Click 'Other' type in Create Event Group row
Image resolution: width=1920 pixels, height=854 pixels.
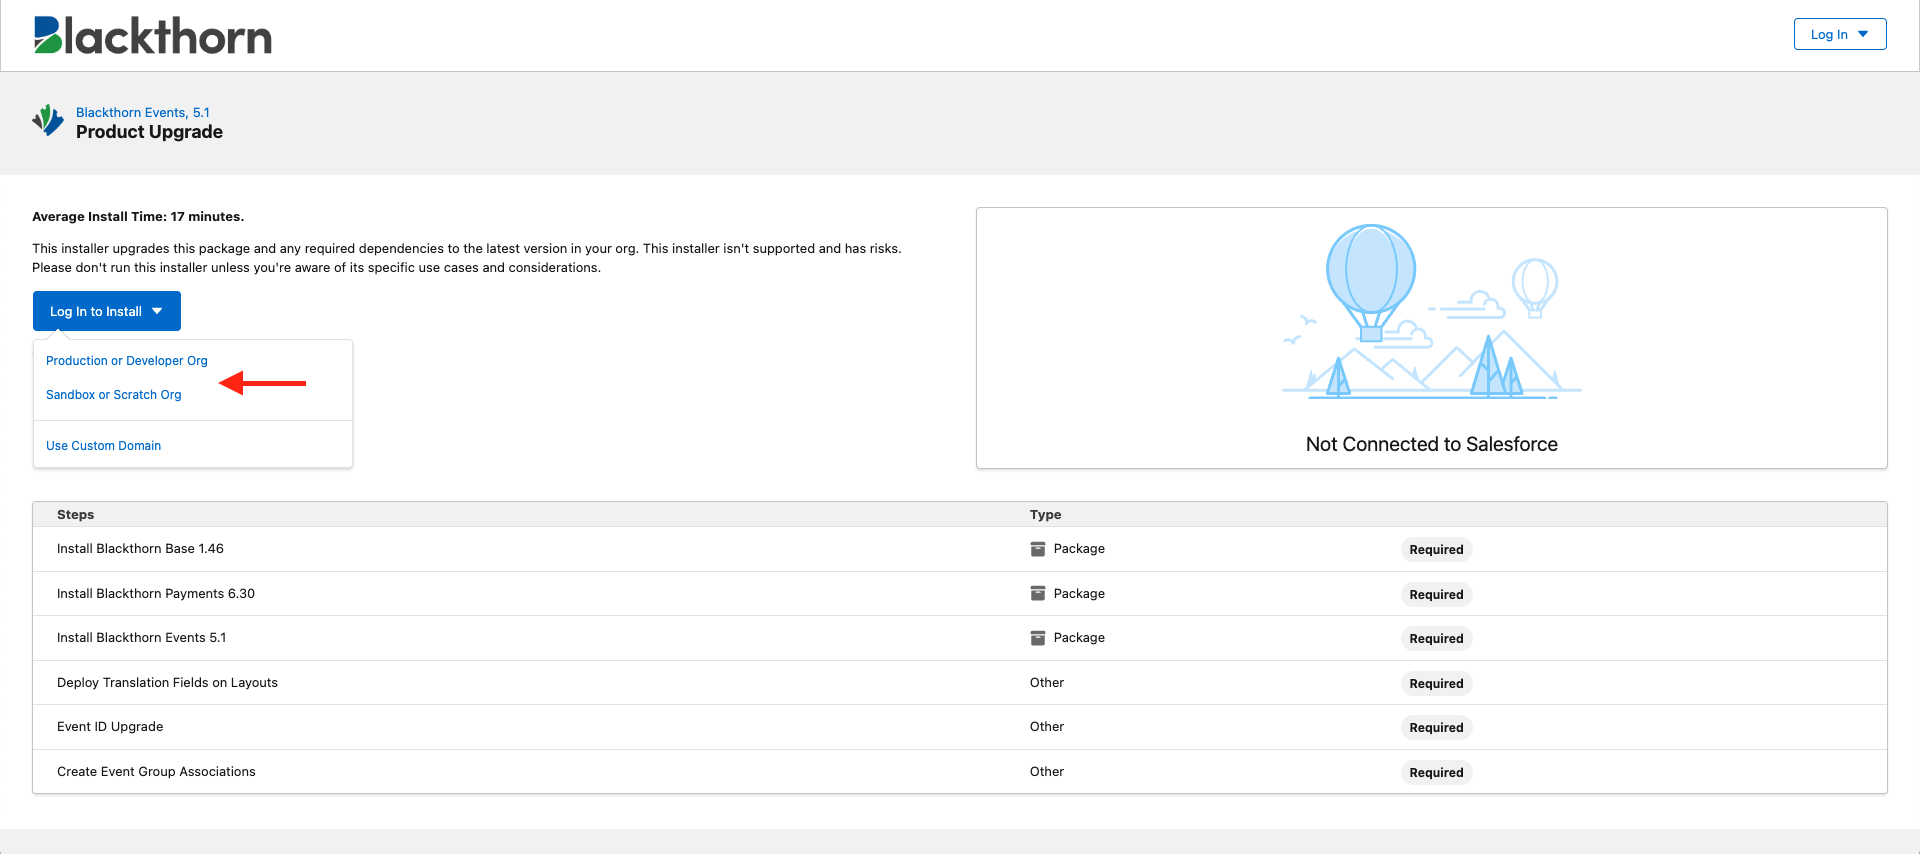[1047, 772]
